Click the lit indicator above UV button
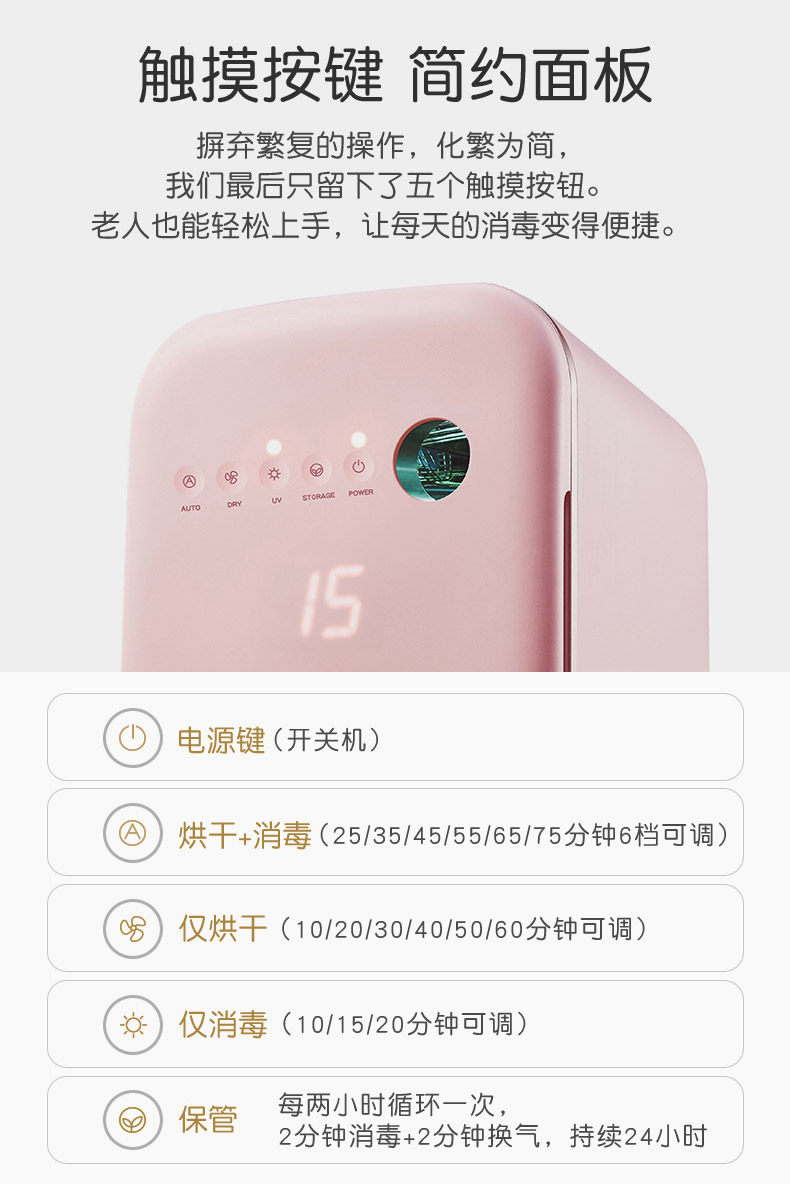 point(273,446)
